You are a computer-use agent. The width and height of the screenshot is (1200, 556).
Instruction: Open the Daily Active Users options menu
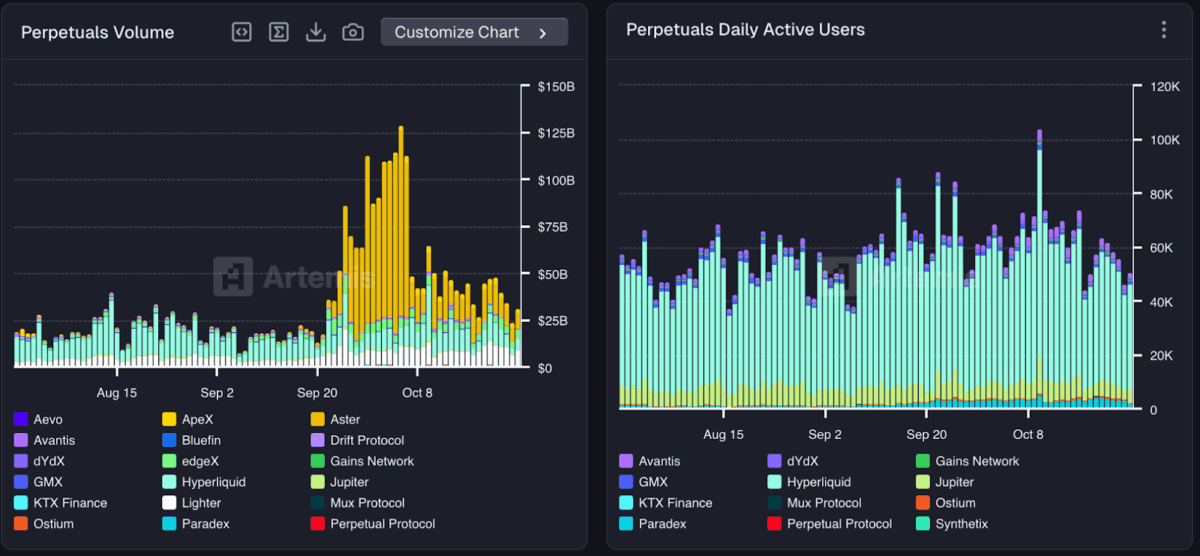1164,30
